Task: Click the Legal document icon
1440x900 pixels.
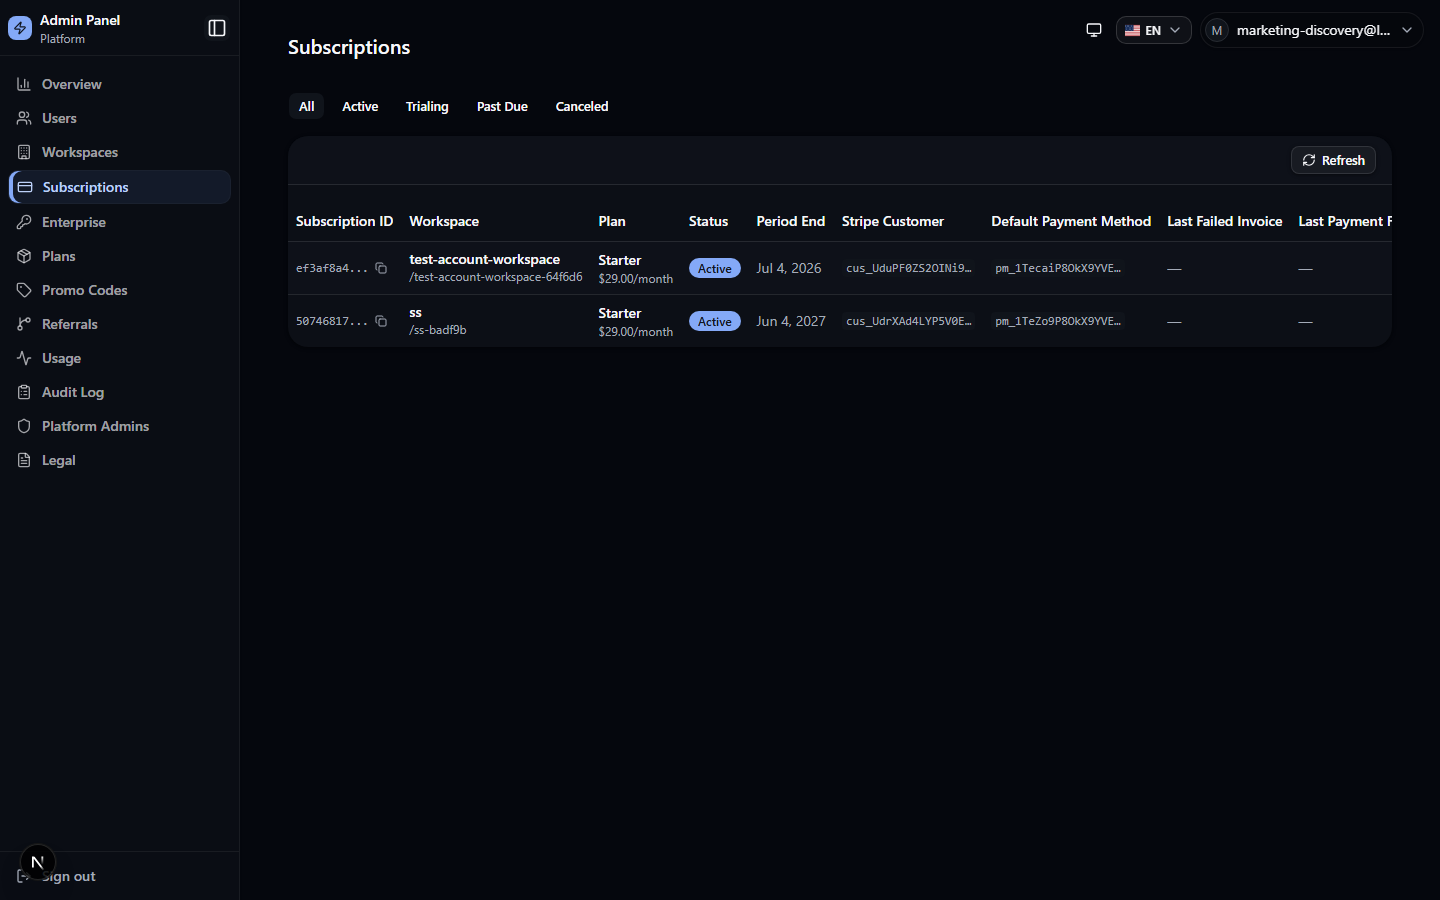Action: 24,460
